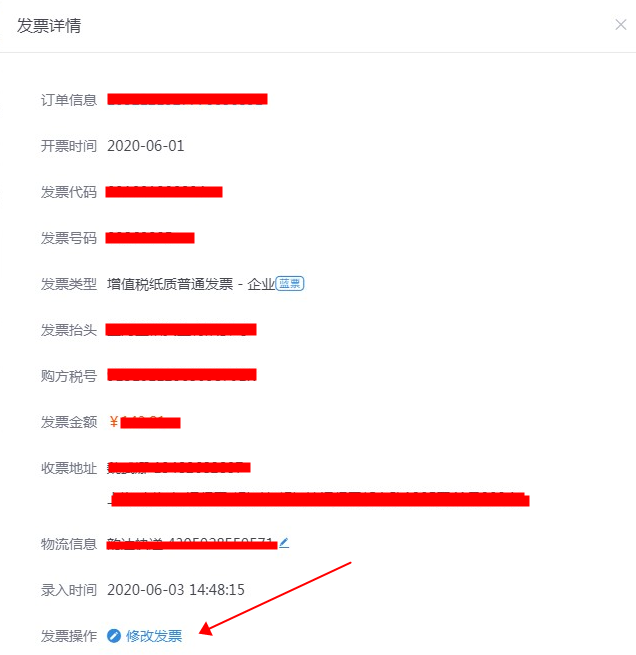Image resolution: width=636 pixels, height=655 pixels.
Task: Close the 发票详情 dialog
Action: tap(621, 25)
